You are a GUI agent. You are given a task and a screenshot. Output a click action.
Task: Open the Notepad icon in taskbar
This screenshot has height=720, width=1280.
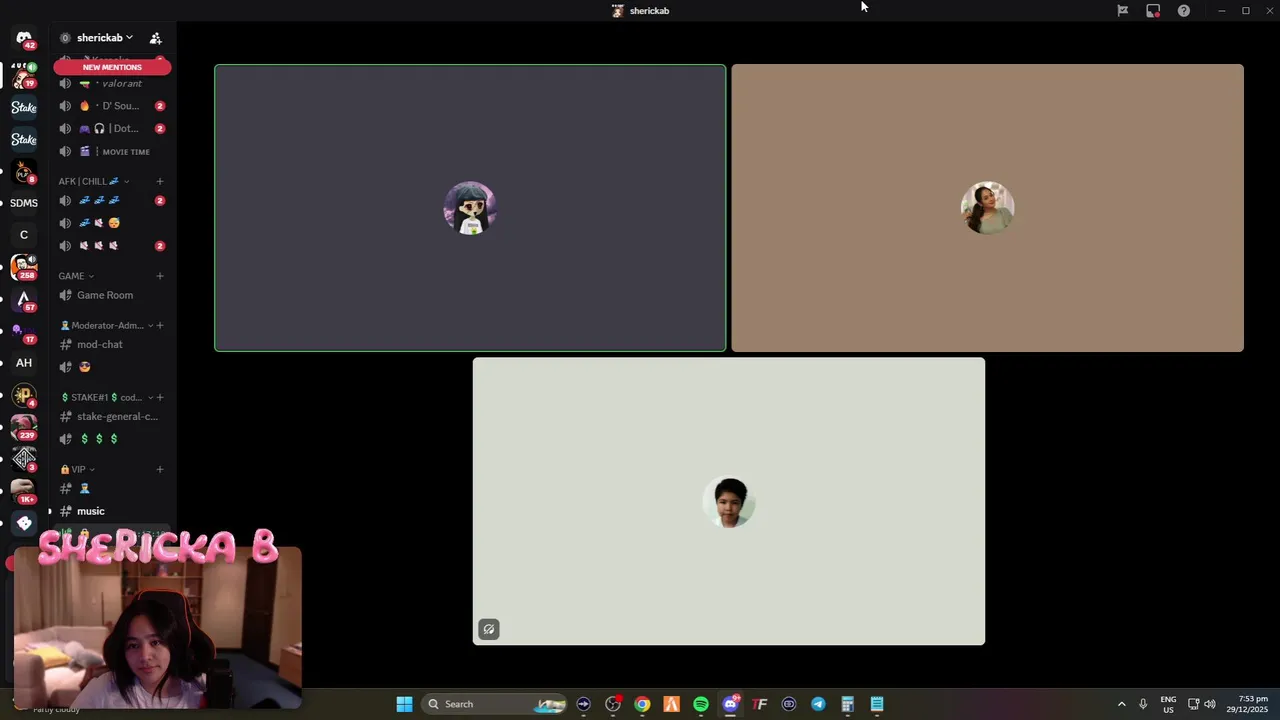877,704
